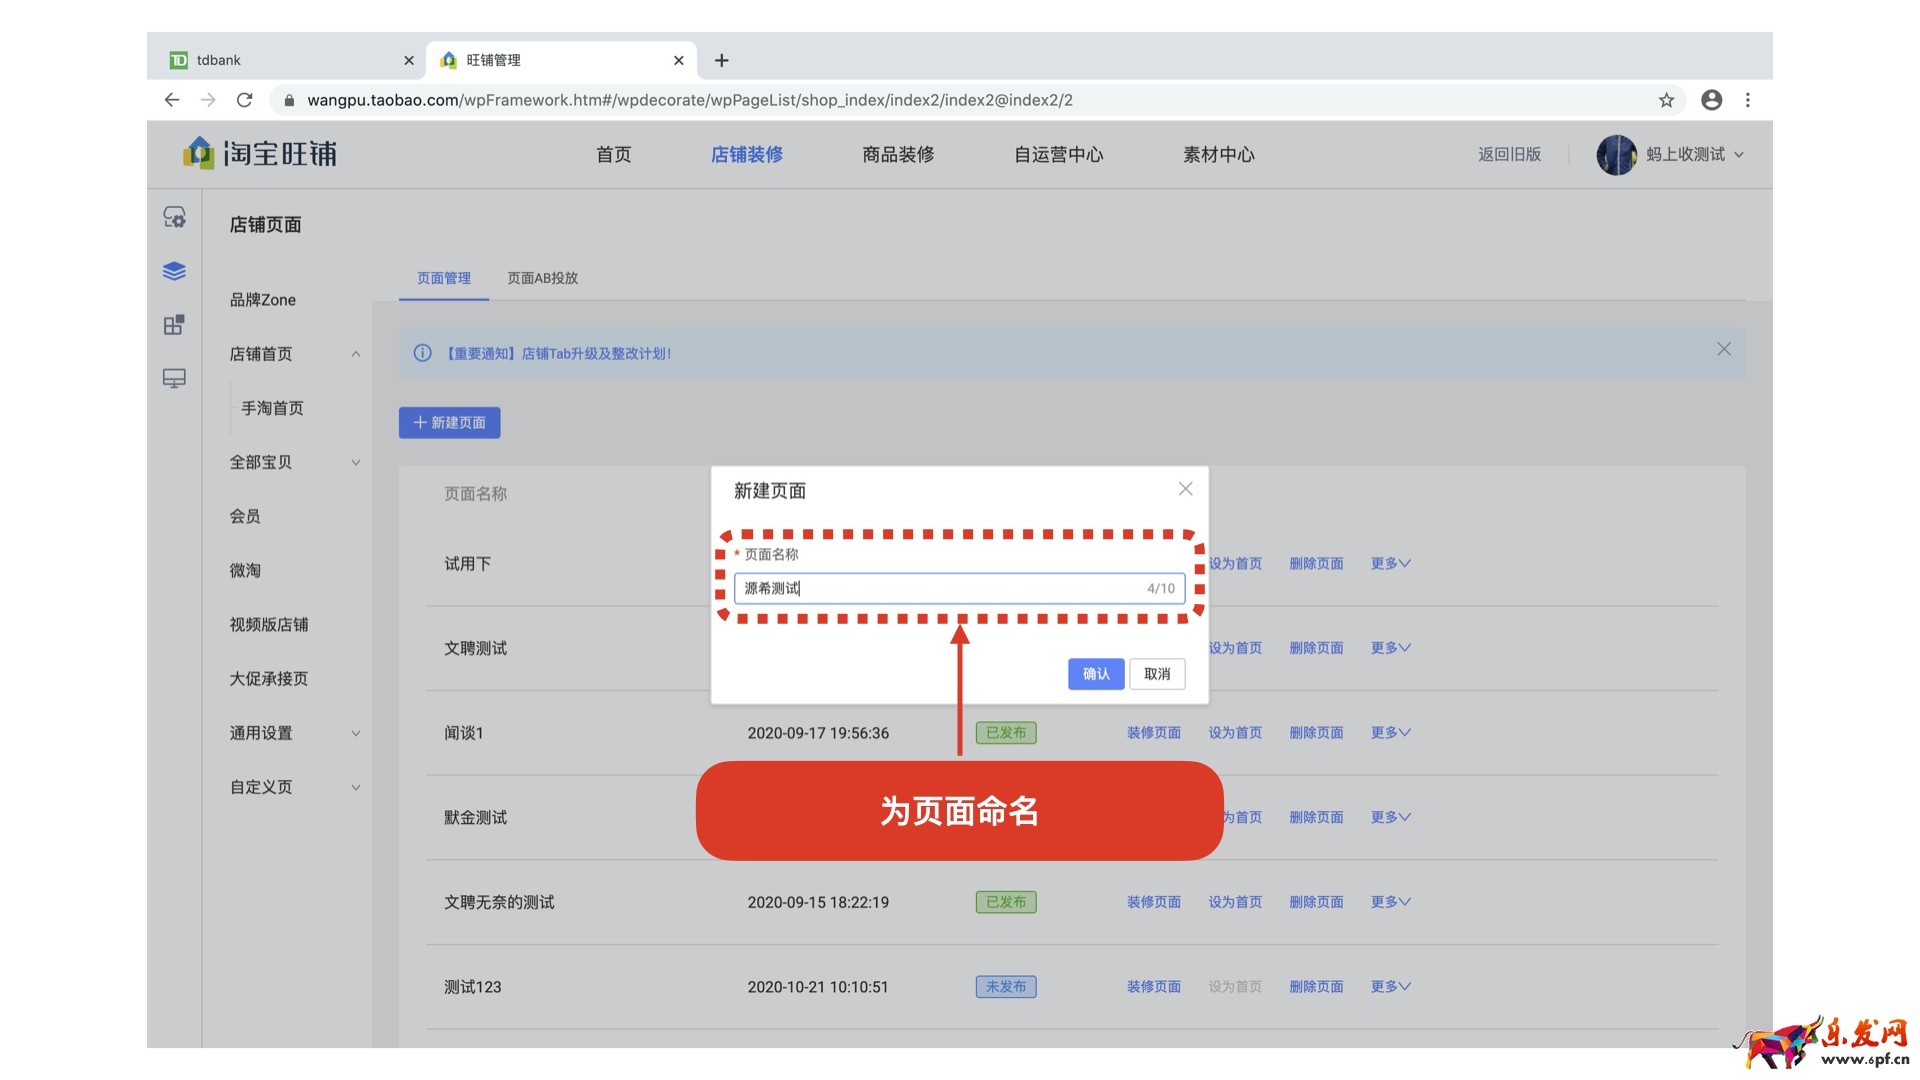Viewport: 1920px width, 1080px height.
Task: Collapse the 店铺首页 sidebar section
Action: coord(356,354)
